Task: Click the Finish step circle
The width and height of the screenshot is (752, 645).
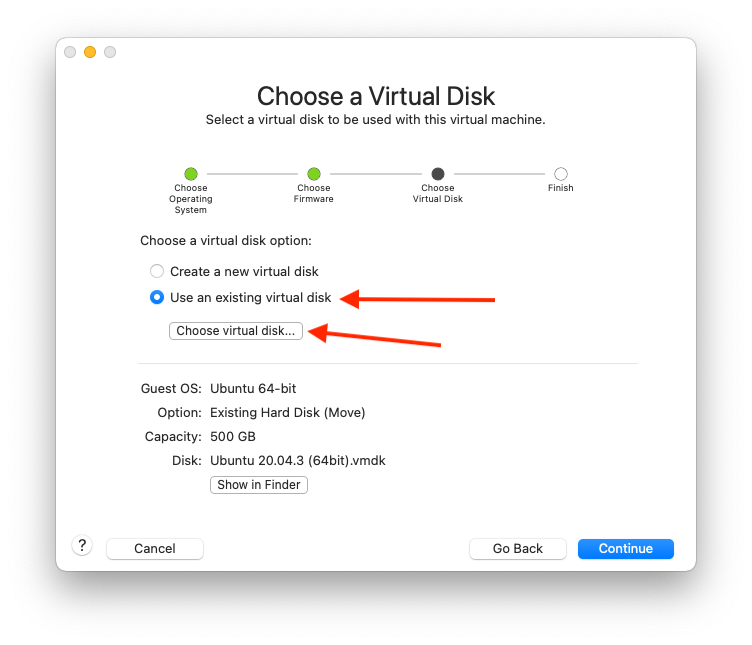Action: (x=561, y=174)
